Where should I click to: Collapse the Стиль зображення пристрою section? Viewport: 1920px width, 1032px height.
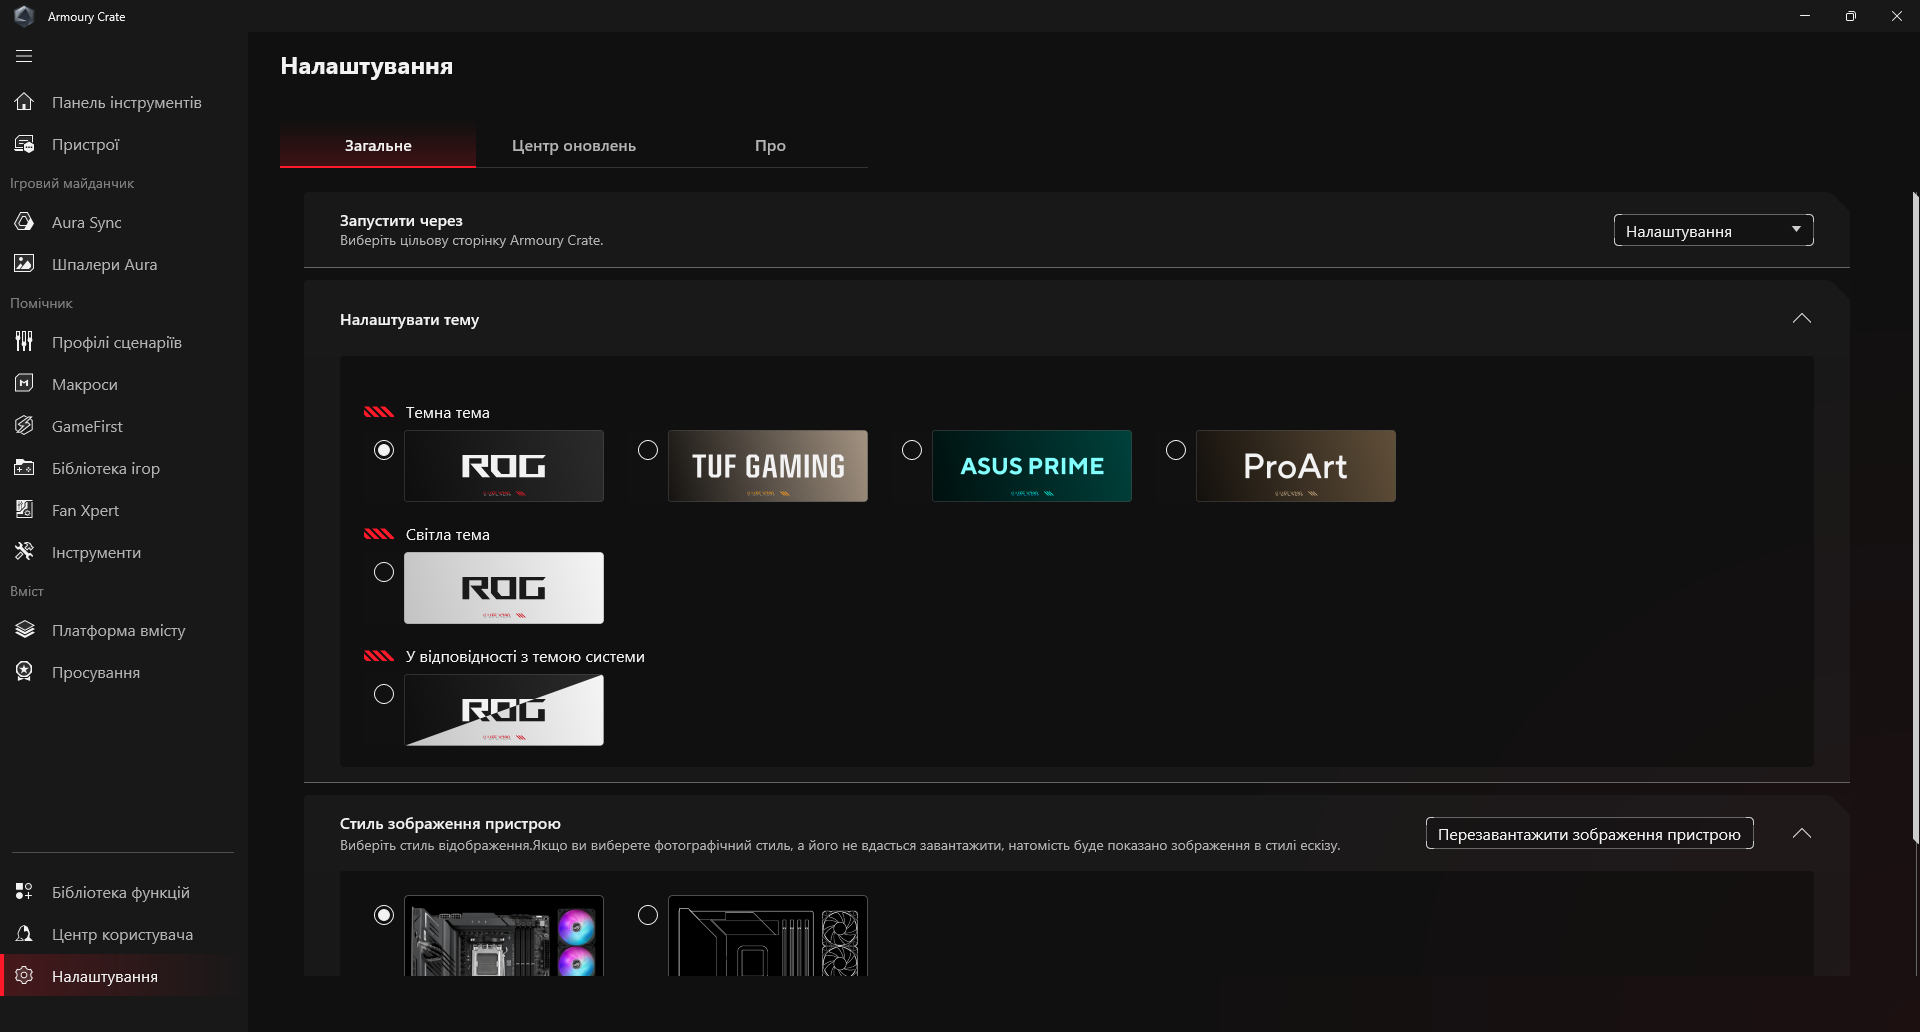[1802, 834]
